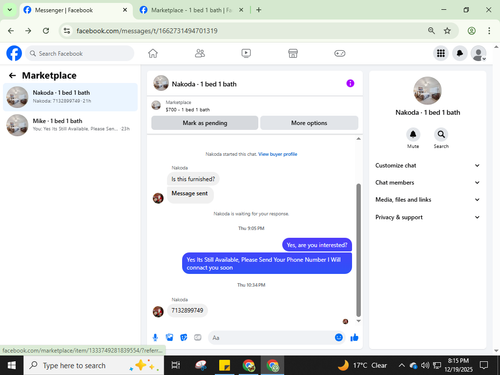Open Facebook notifications bell

[460, 53]
